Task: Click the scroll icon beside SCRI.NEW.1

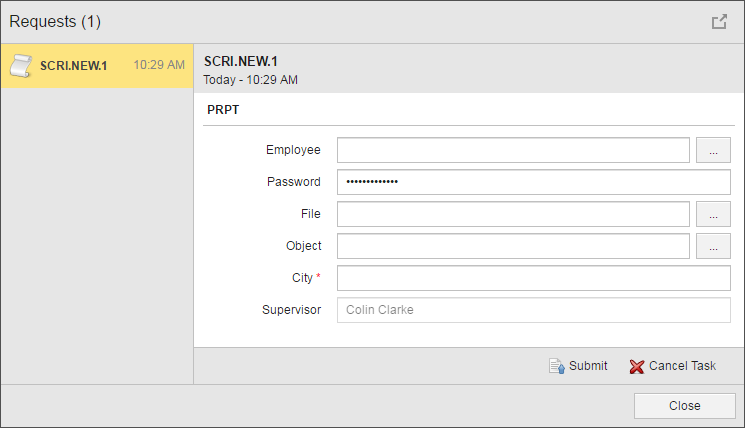Action: click(20, 66)
